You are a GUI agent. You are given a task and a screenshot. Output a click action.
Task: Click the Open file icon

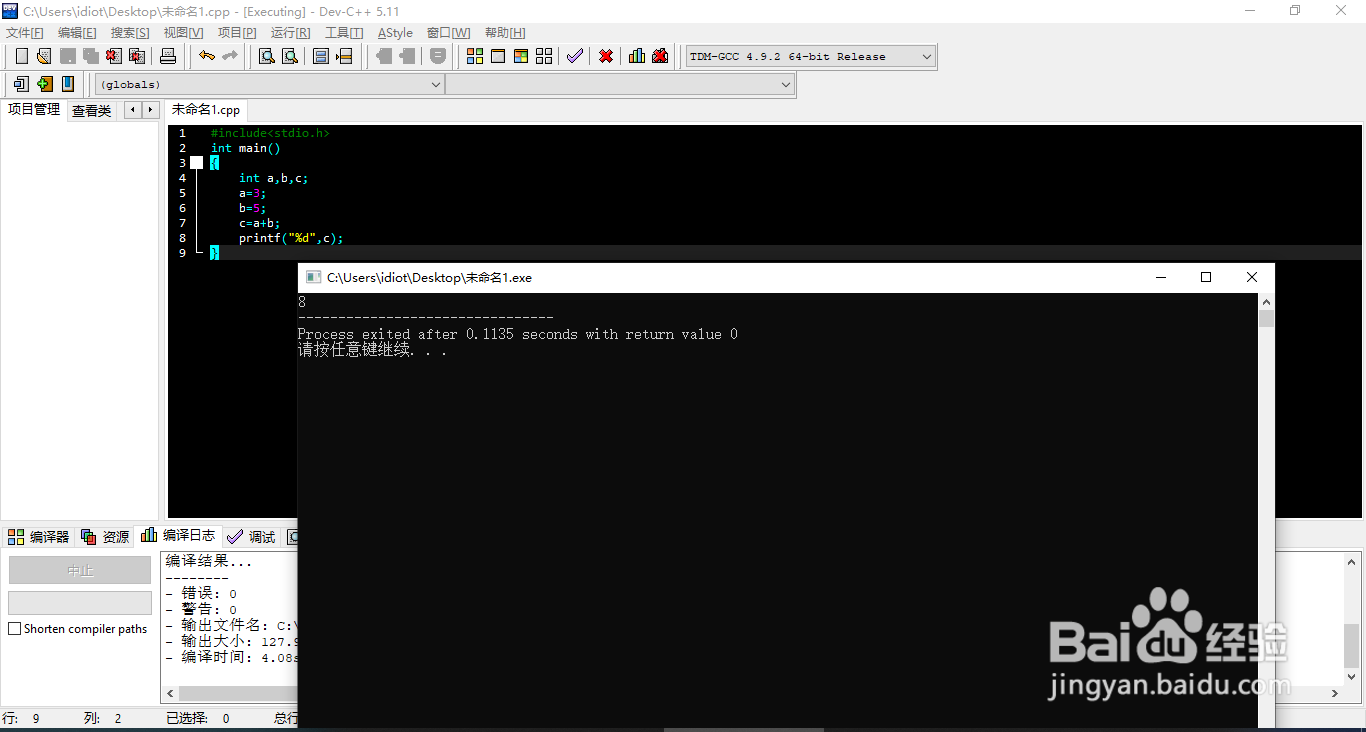point(43,56)
